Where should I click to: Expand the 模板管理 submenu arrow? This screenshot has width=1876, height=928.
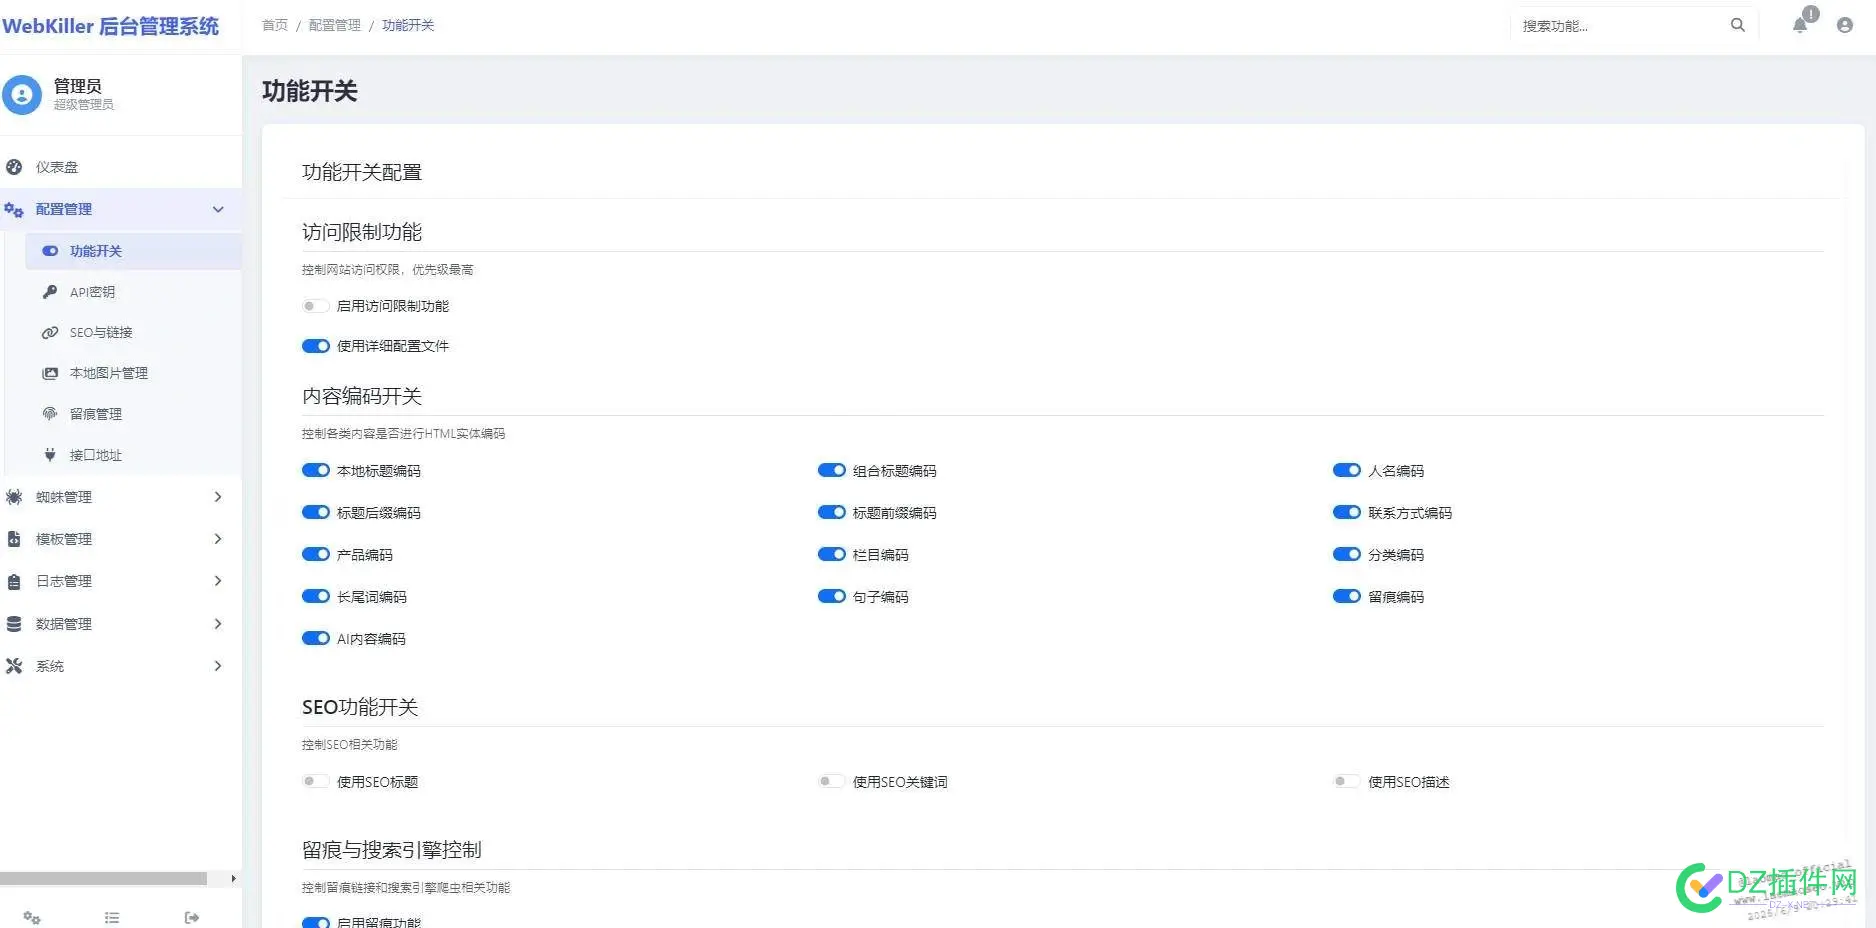(x=218, y=539)
